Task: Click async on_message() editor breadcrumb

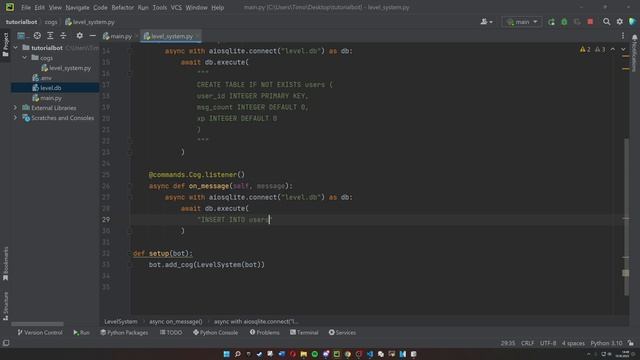Action: [x=176, y=322]
